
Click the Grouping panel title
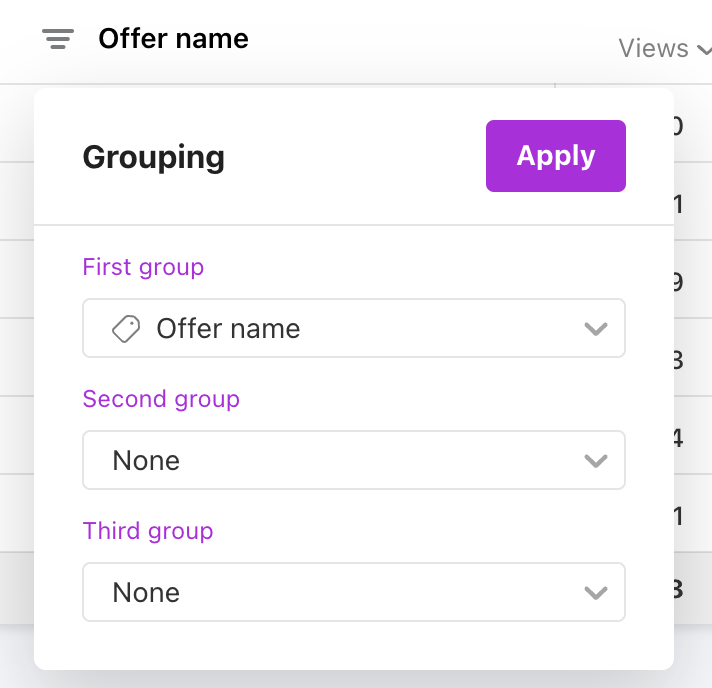153,157
